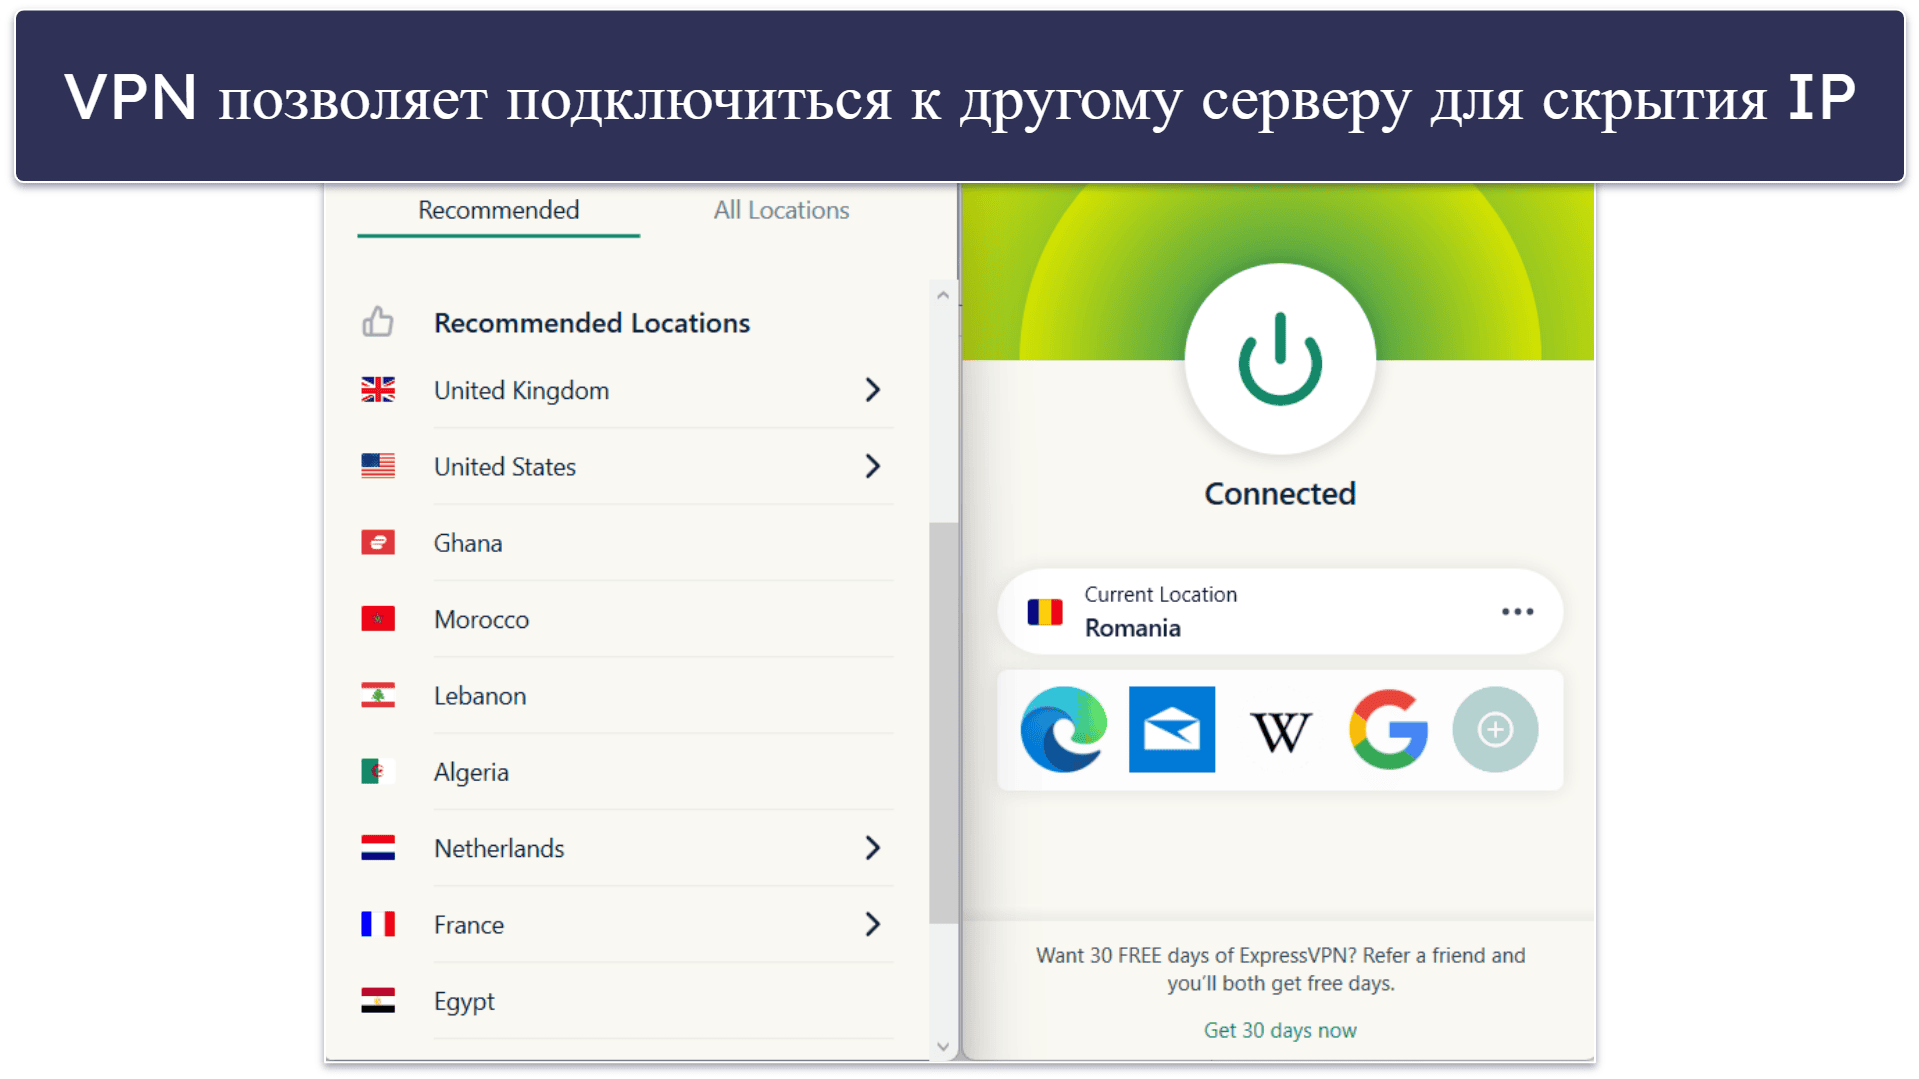Click the referral text about 30 FREE days
Image resolution: width=1919 pixels, height=1079 pixels.
1280,969
